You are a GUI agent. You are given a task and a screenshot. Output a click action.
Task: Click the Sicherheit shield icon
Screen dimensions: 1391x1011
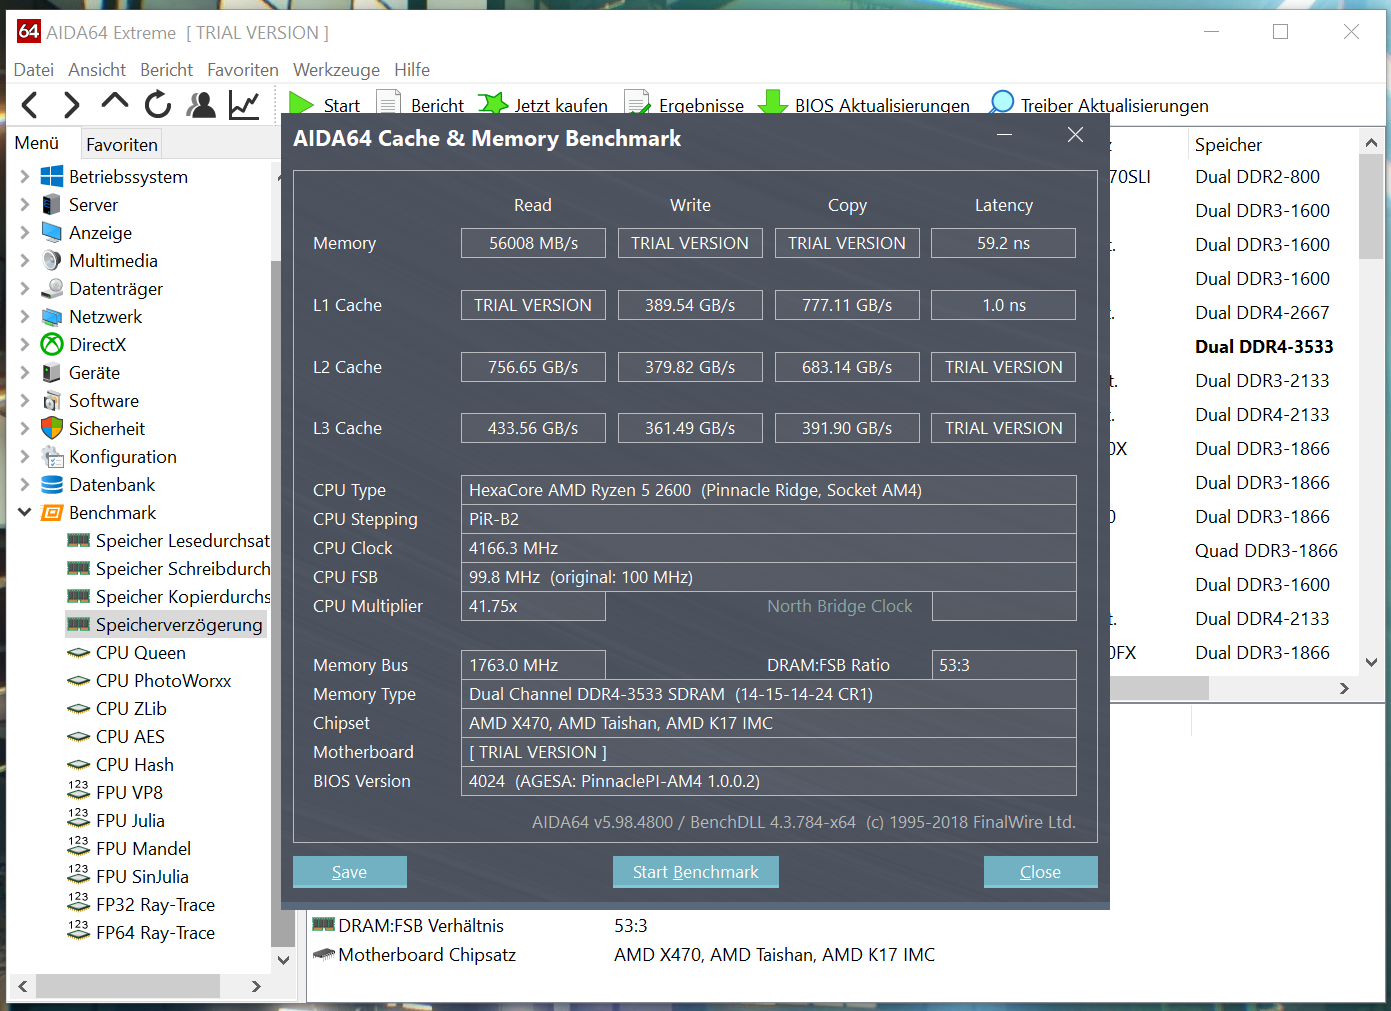(52, 429)
